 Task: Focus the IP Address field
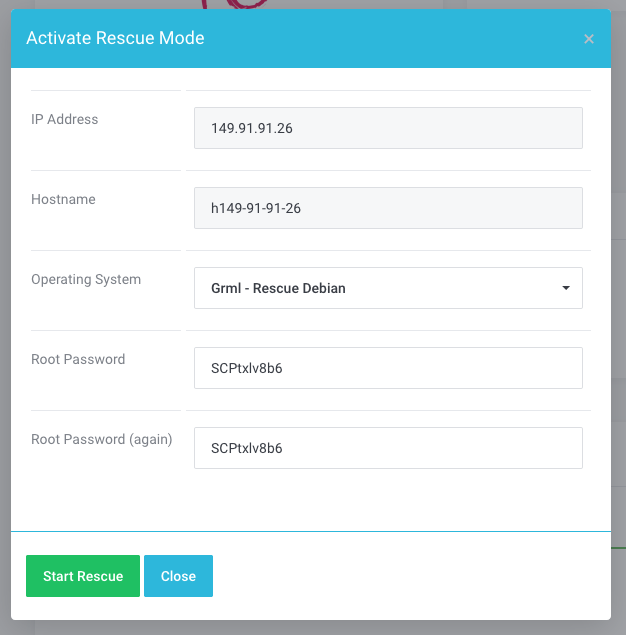388,128
